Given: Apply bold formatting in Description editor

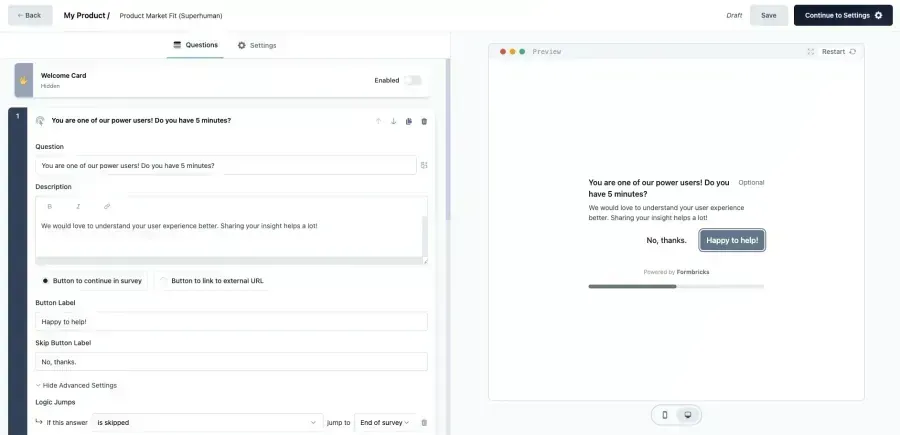Looking at the screenshot, I should pyautogui.click(x=49, y=206).
